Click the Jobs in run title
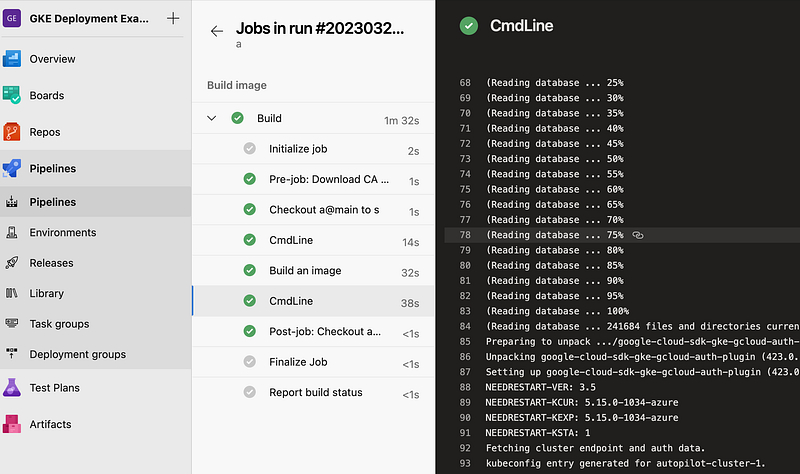This screenshot has height=474, width=800. coord(320,28)
